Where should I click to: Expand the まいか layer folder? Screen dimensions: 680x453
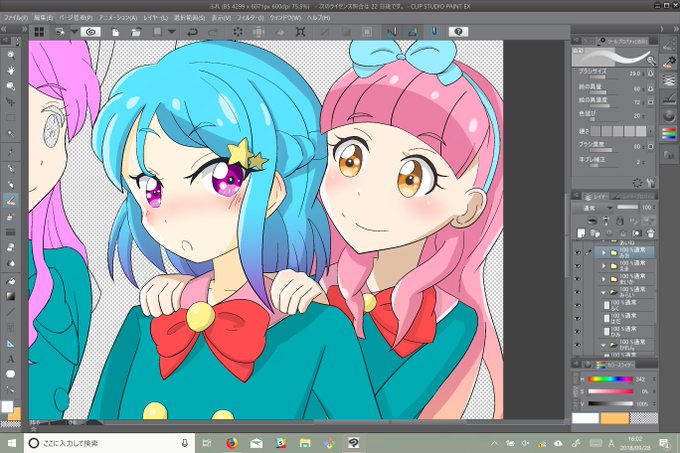(x=604, y=279)
